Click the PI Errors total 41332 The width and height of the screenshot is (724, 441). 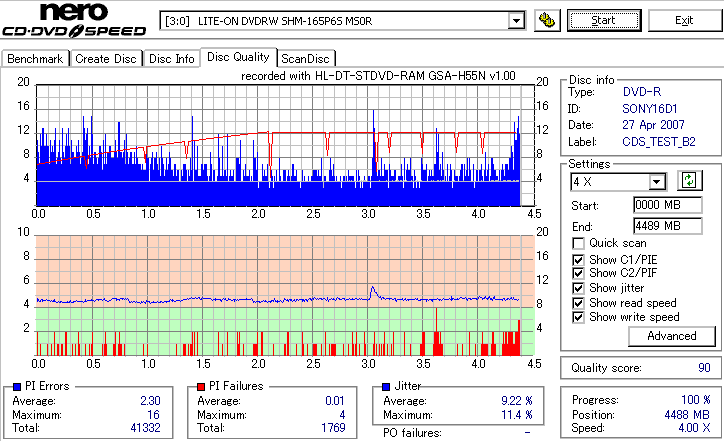coord(145,428)
